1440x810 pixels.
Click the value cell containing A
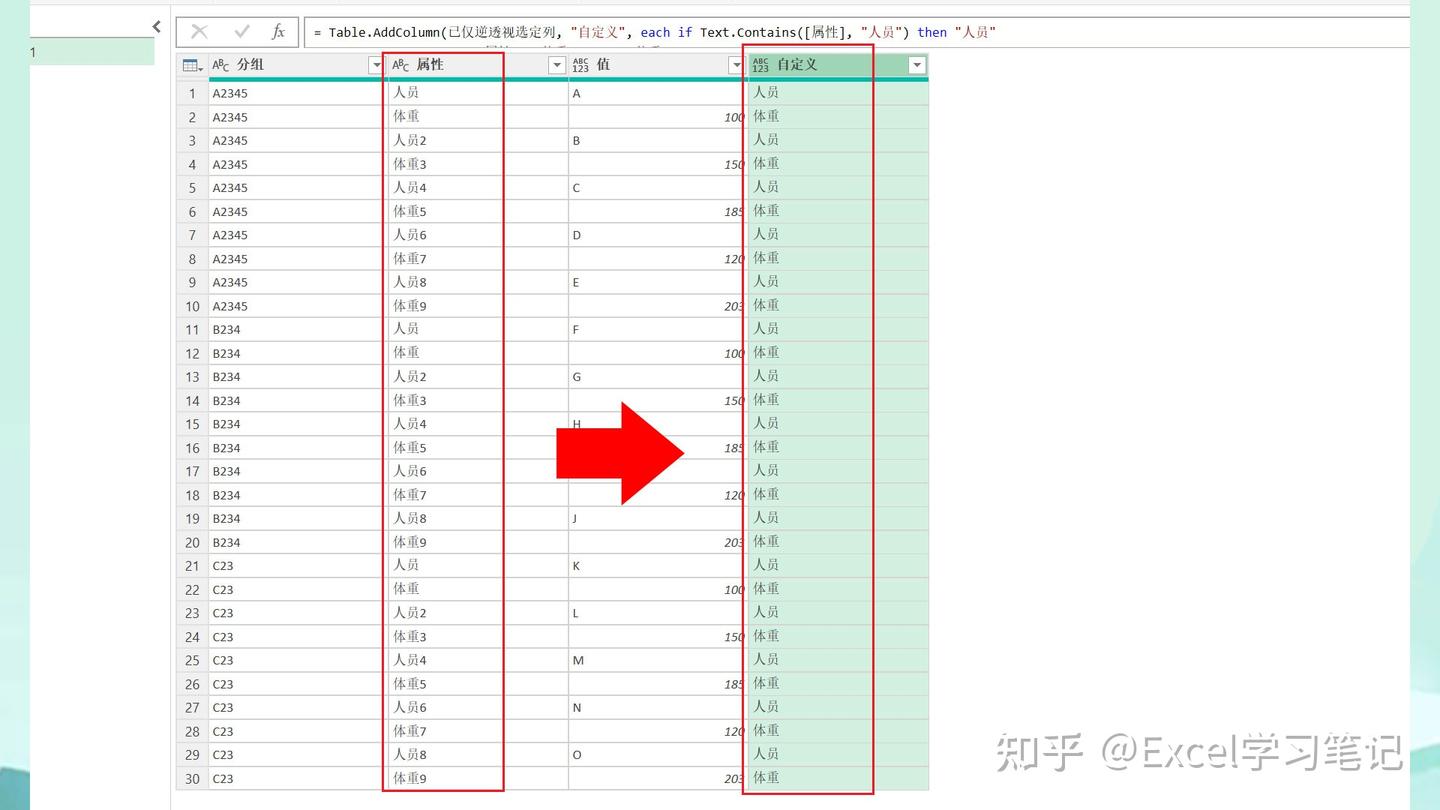[x=657, y=93]
